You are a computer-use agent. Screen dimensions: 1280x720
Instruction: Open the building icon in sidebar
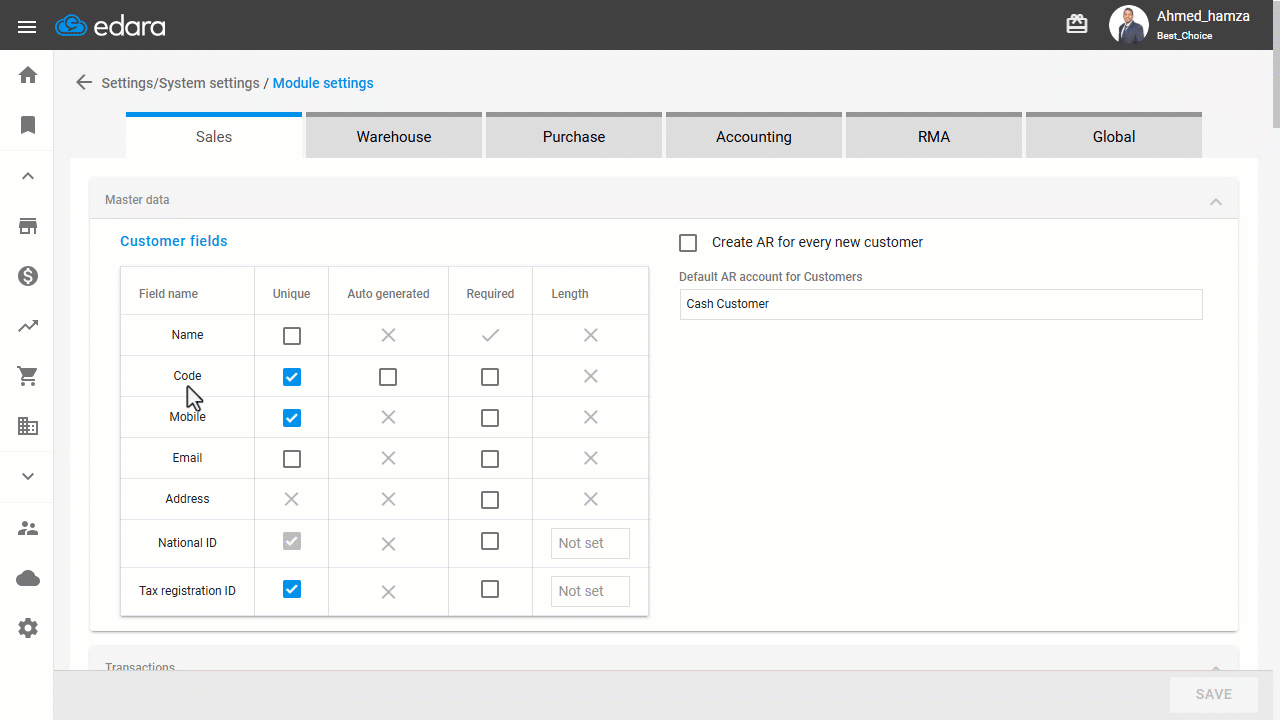coord(28,426)
